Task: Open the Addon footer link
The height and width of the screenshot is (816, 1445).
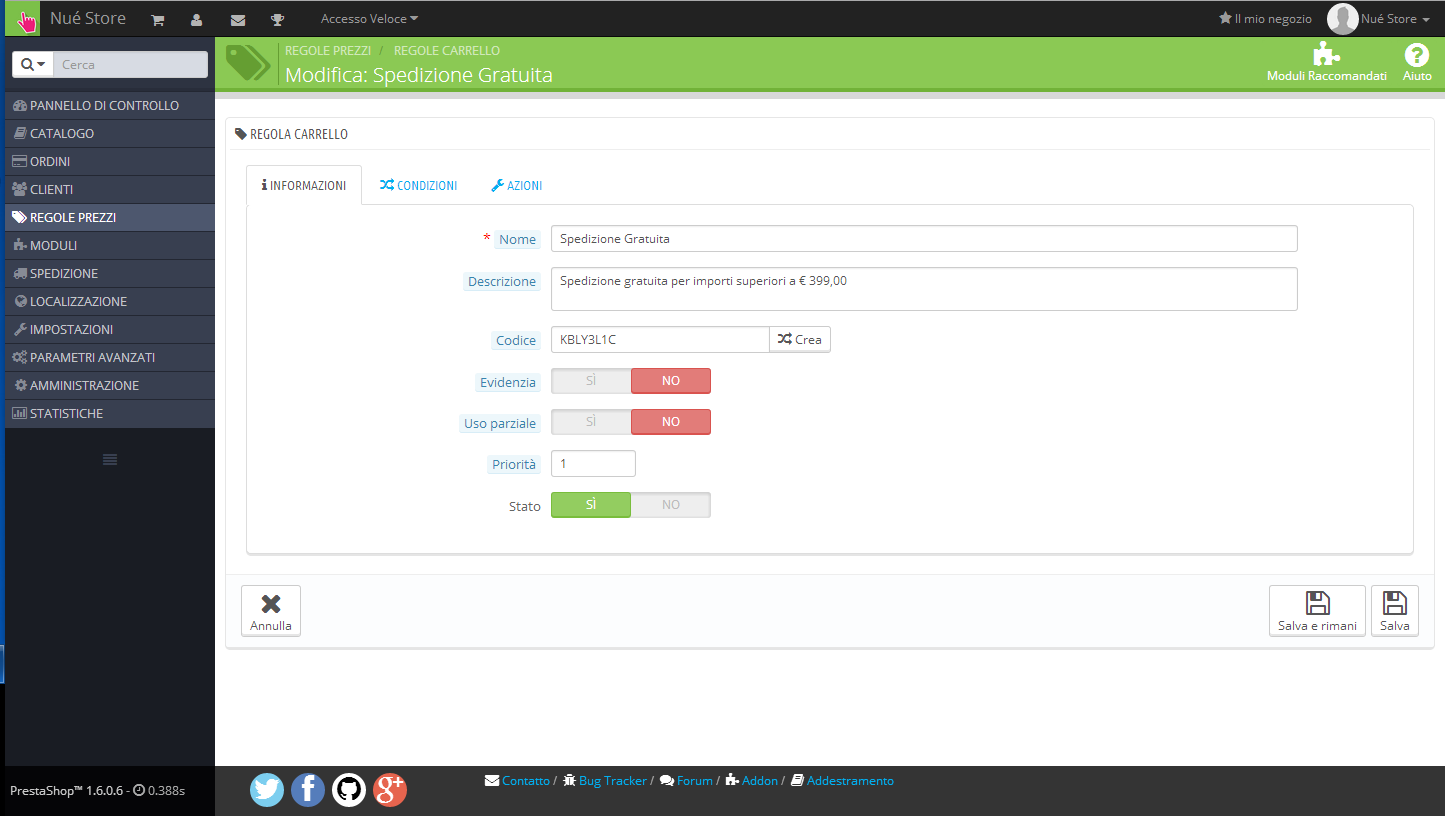Action: [x=760, y=781]
